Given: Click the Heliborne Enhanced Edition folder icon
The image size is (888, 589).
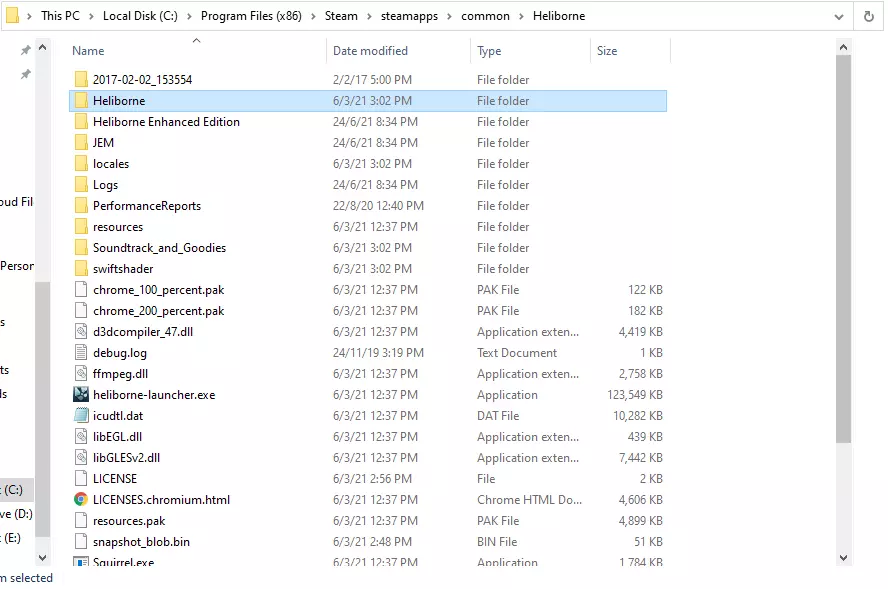Looking at the screenshot, I should (81, 121).
